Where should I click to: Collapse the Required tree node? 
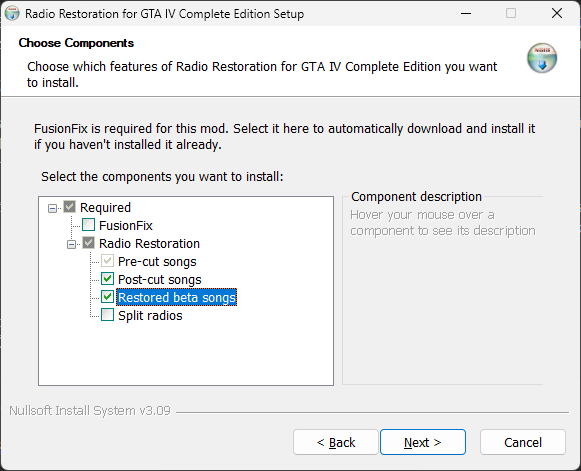(x=52, y=208)
